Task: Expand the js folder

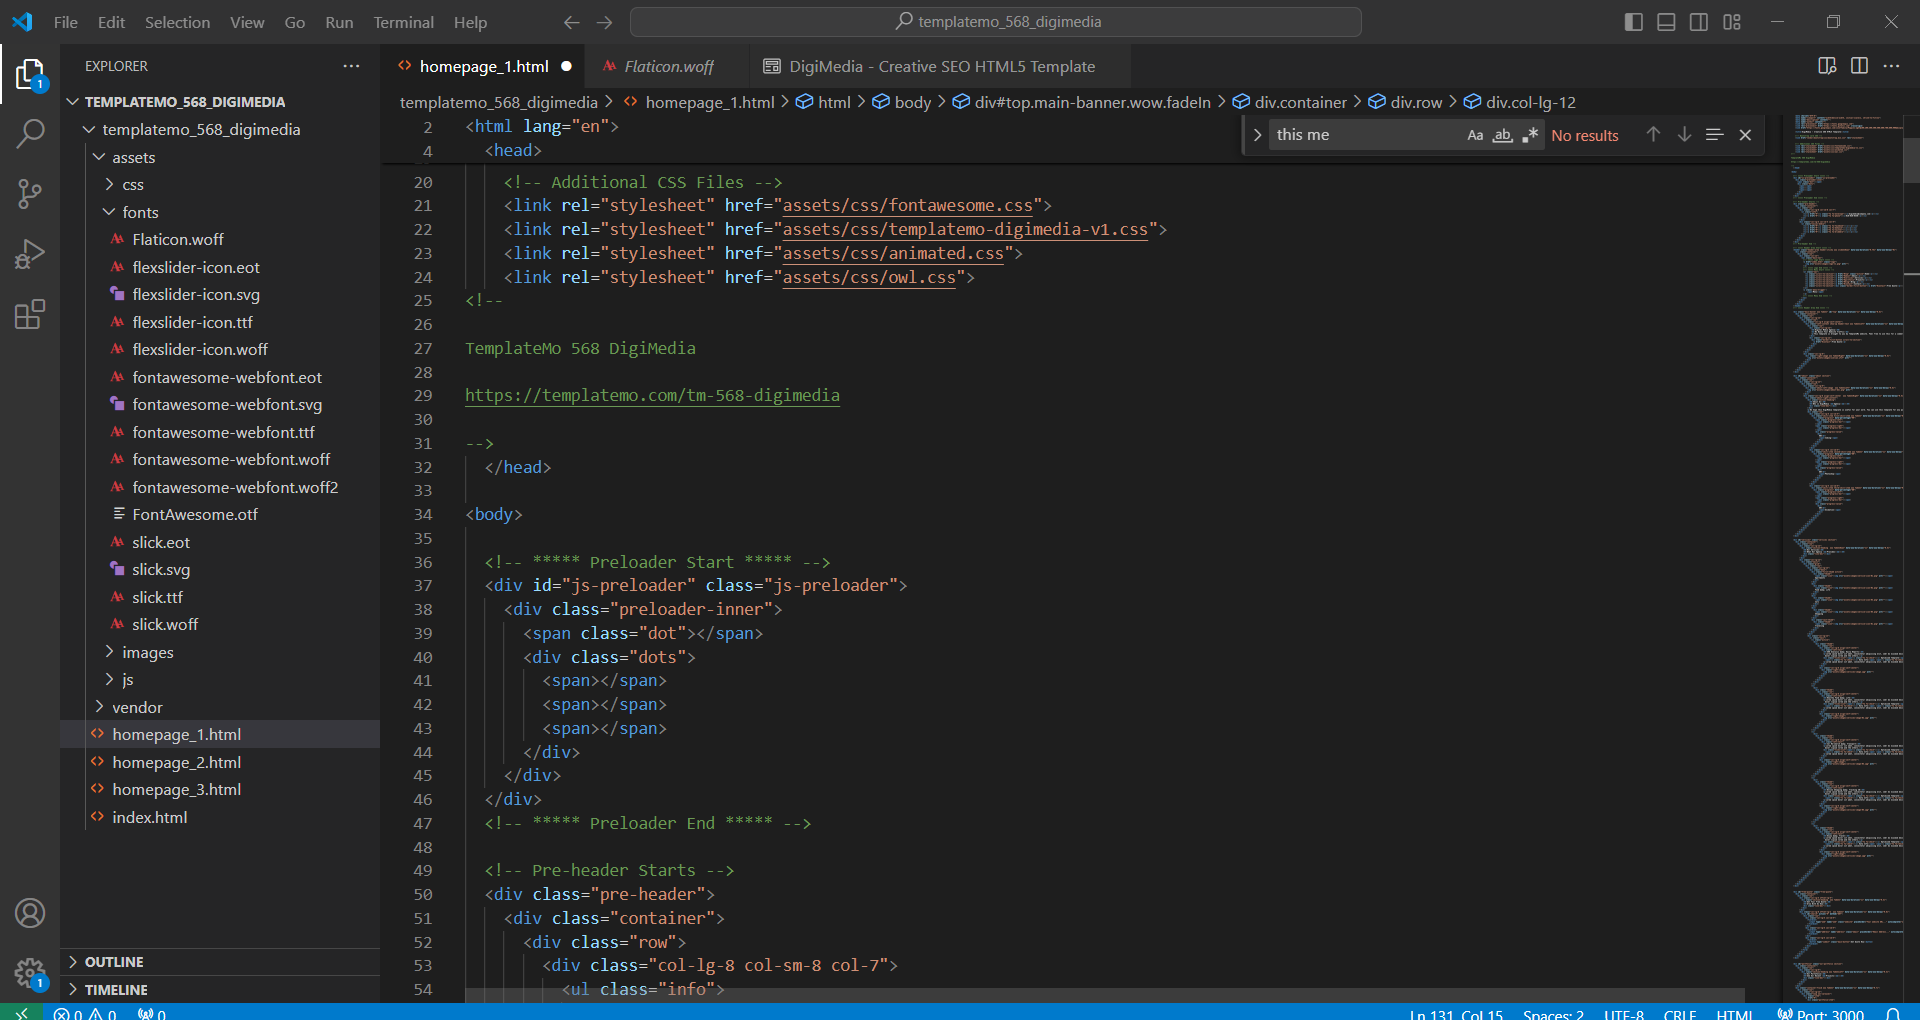Action: coord(128,679)
